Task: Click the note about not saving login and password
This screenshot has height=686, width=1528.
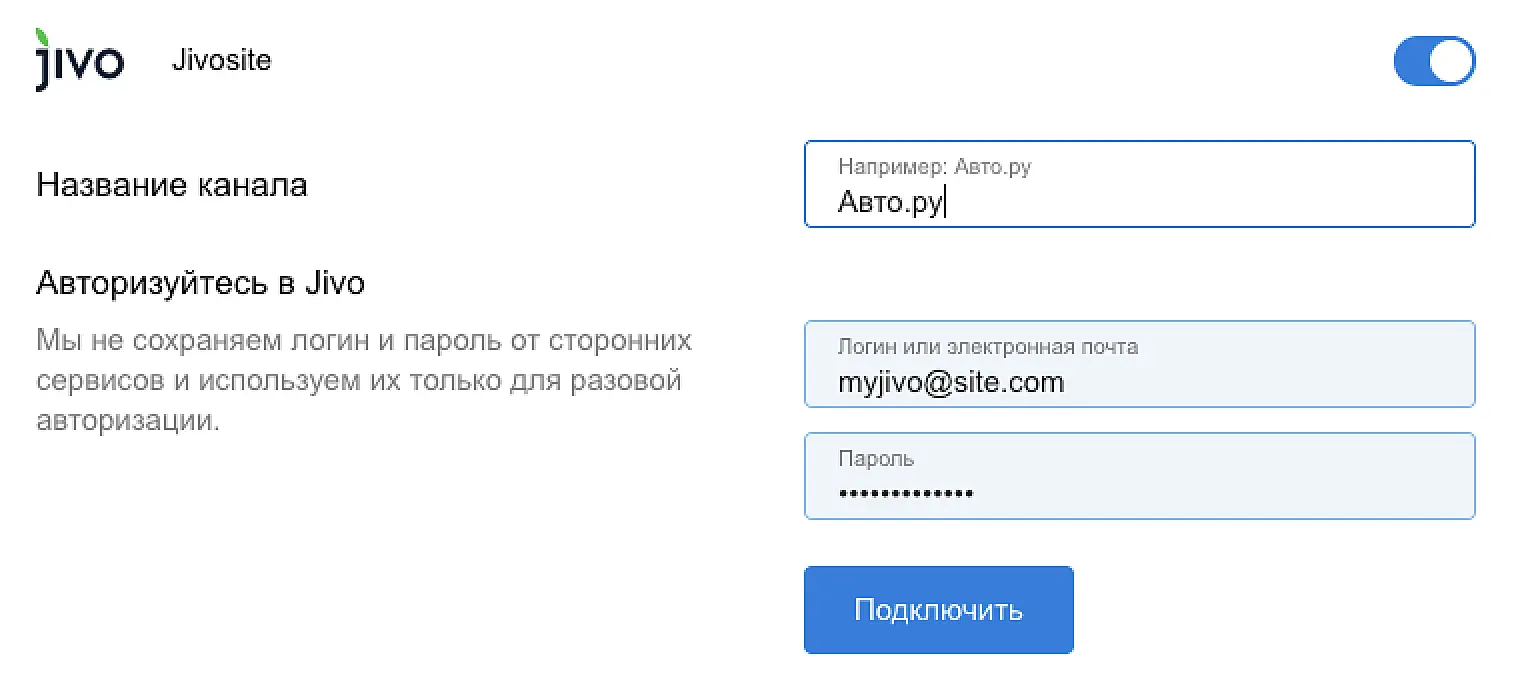Action: pos(363,380)
